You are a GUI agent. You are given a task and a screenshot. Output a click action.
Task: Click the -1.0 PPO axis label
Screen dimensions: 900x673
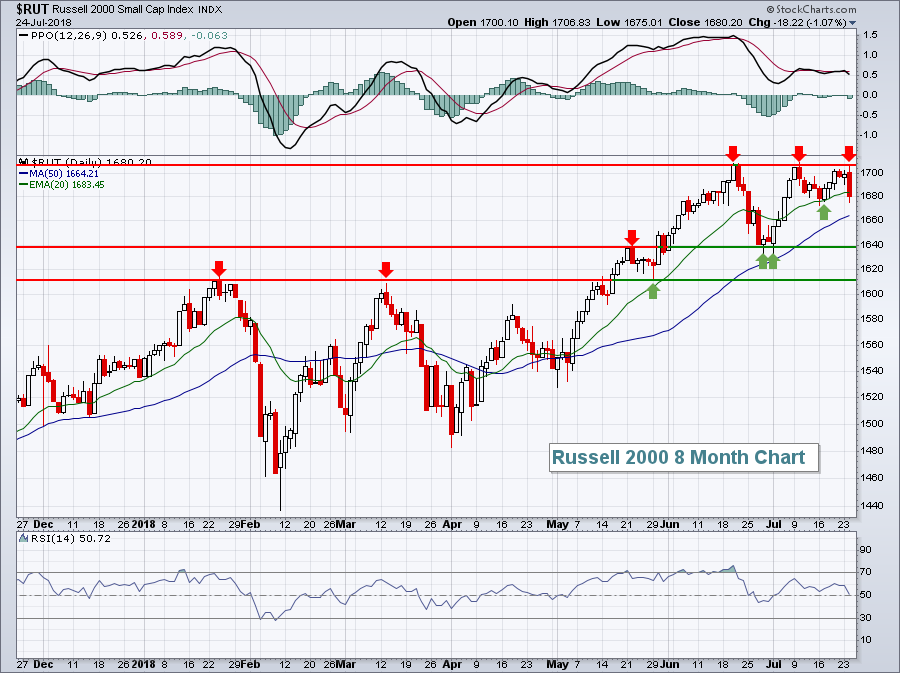868,135
